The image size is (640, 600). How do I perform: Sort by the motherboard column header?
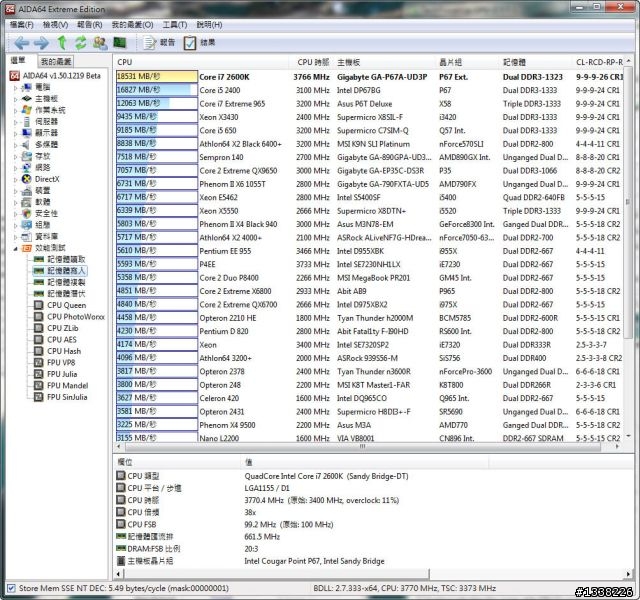tap(385, 62)
